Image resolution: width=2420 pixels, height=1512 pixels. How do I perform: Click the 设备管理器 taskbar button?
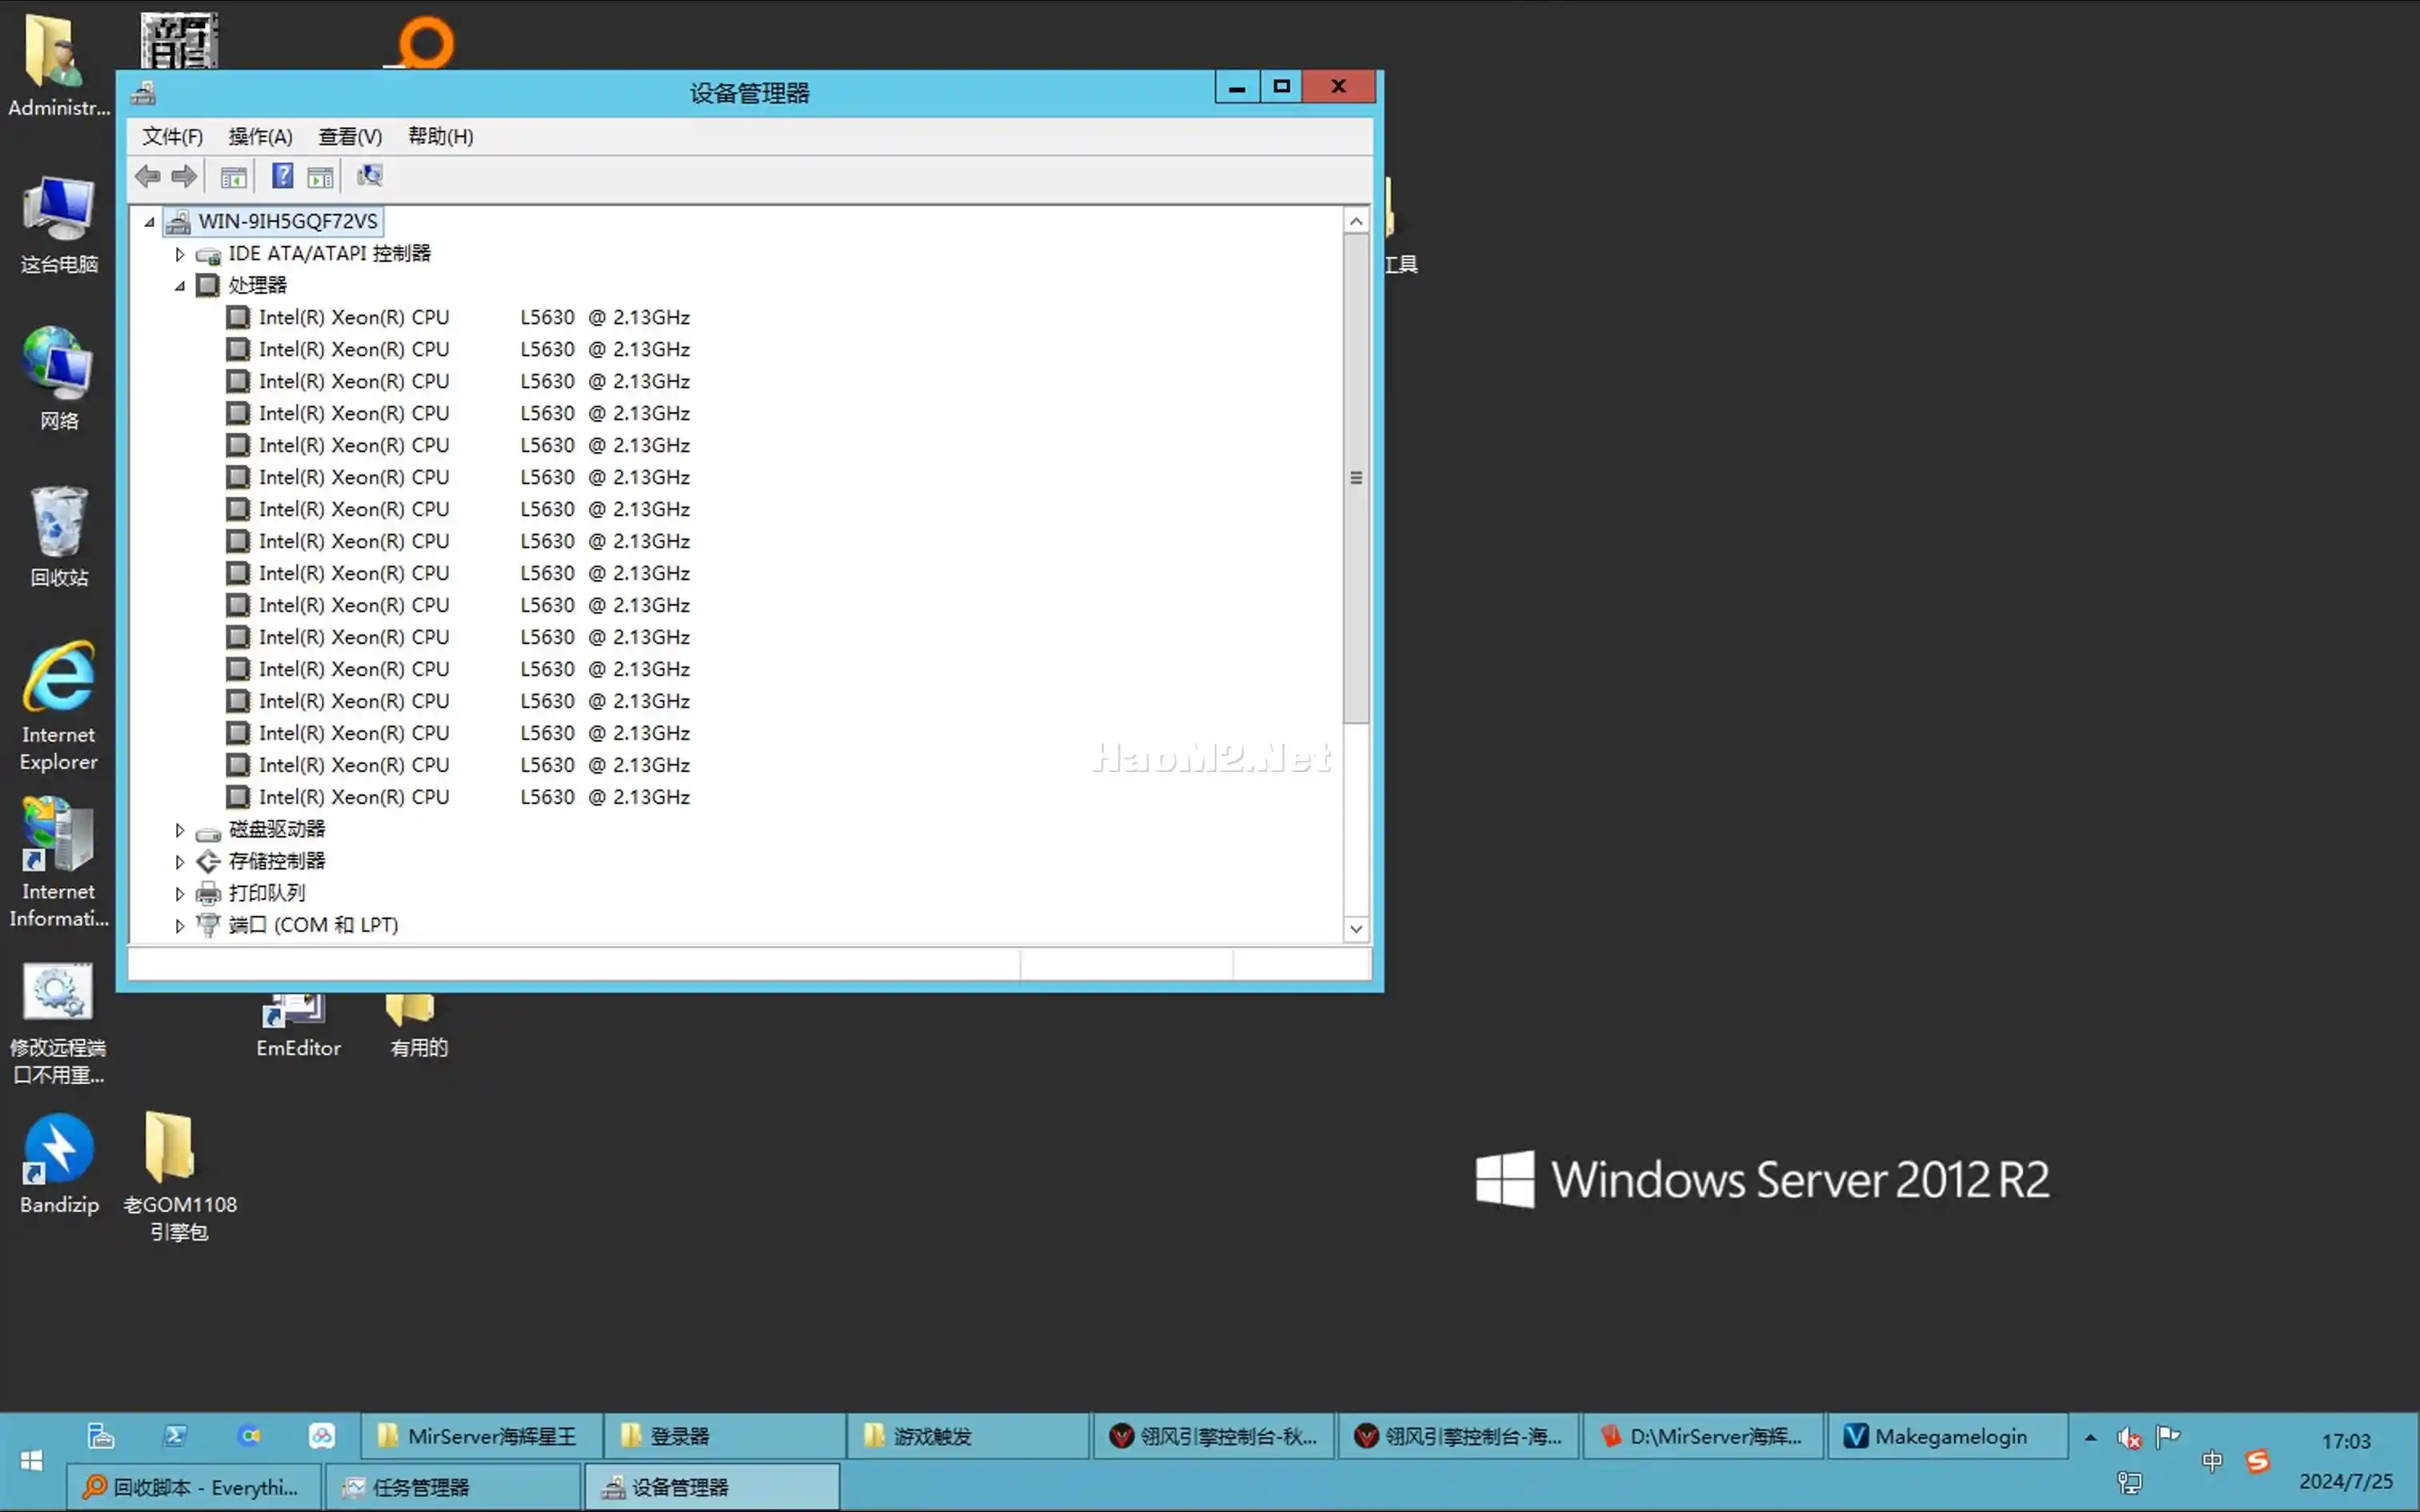pos(711,1487)
